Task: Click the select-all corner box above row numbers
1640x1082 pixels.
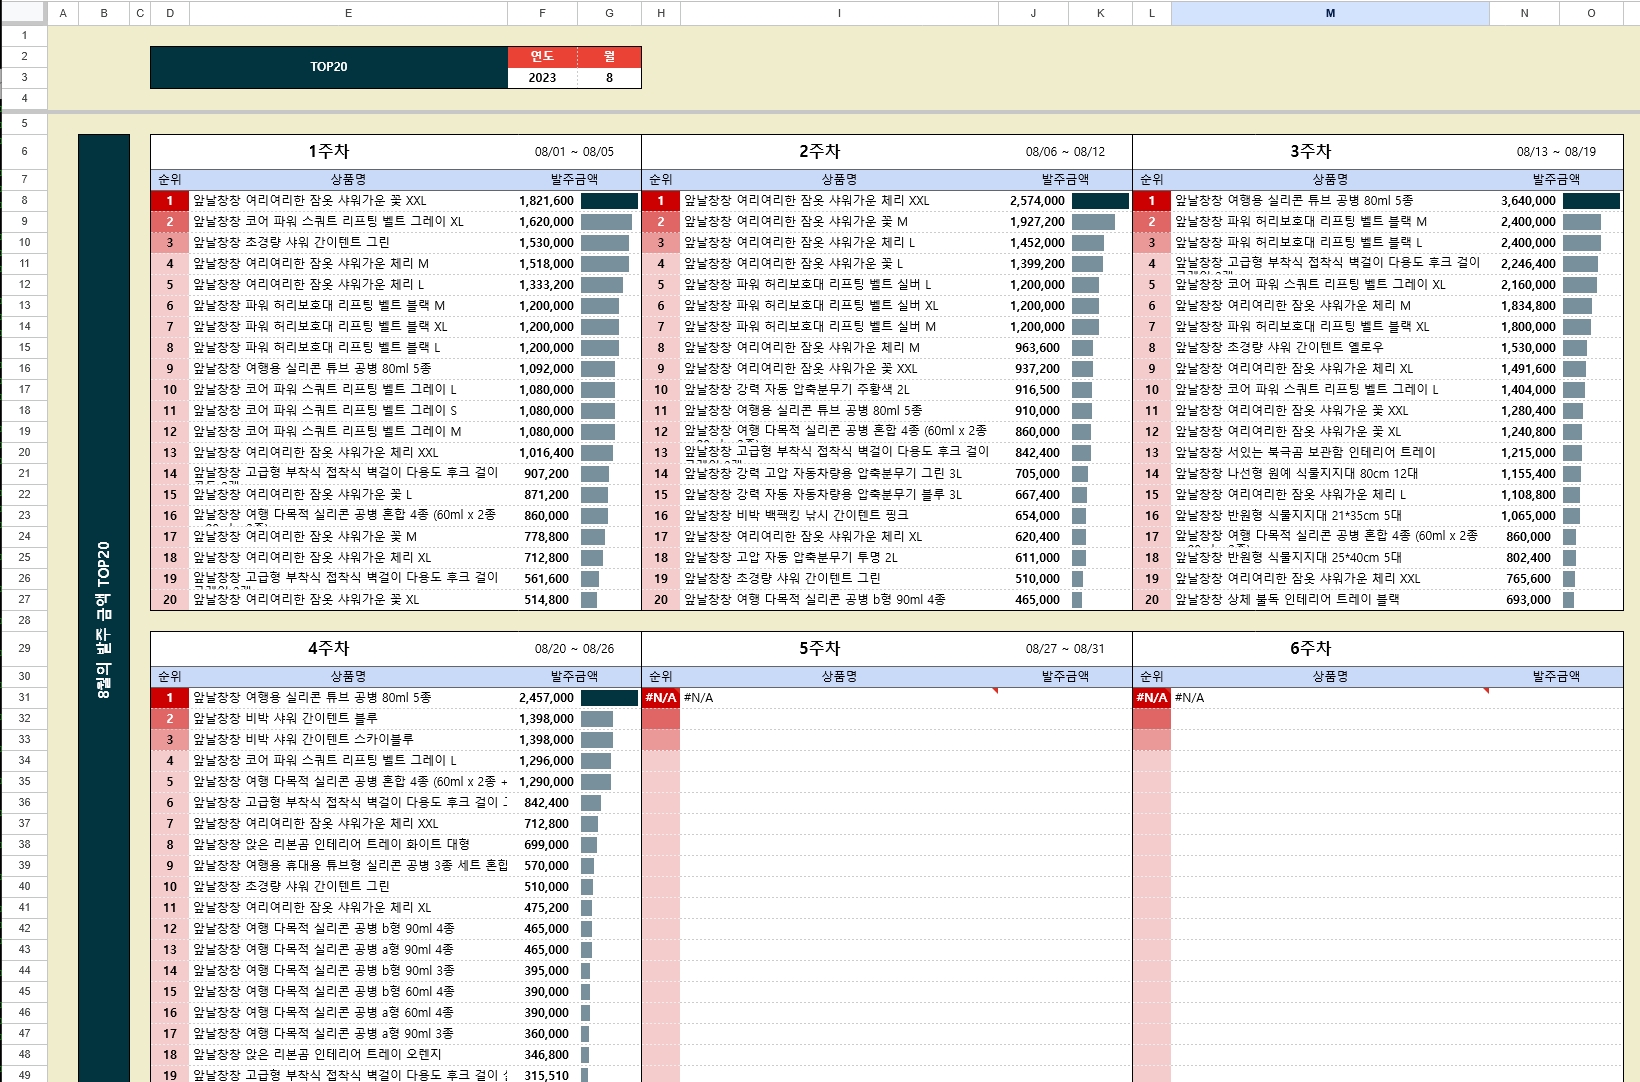Action: 24,13
